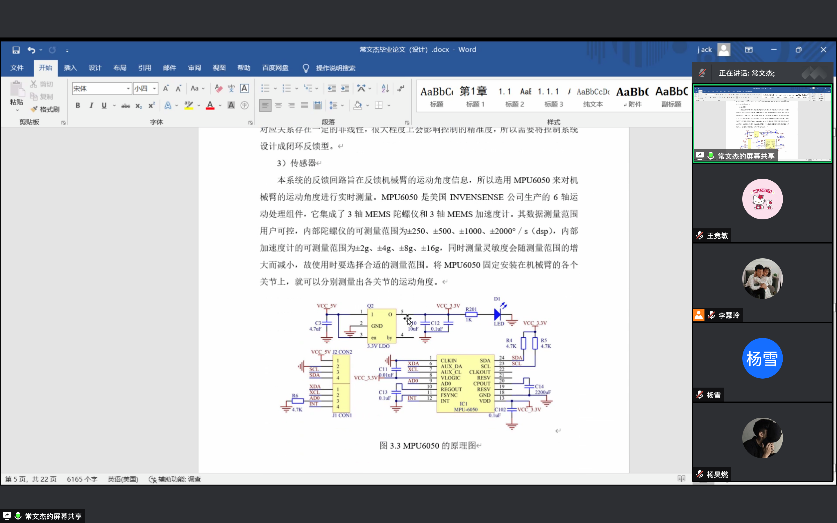Screen dimensions: 837x523
Task: Apply a bulleted list
Action: pyautogui.click(x=265, y=88)
